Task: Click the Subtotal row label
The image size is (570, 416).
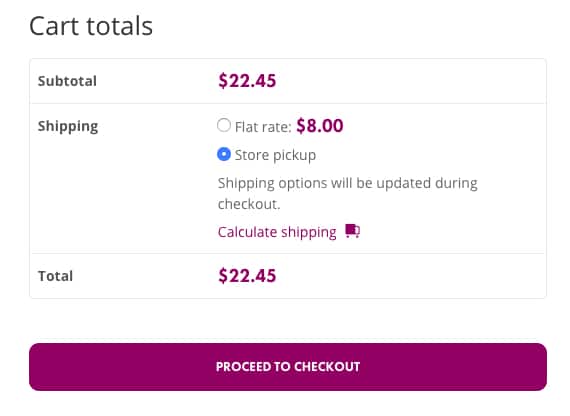Action: 67,81
